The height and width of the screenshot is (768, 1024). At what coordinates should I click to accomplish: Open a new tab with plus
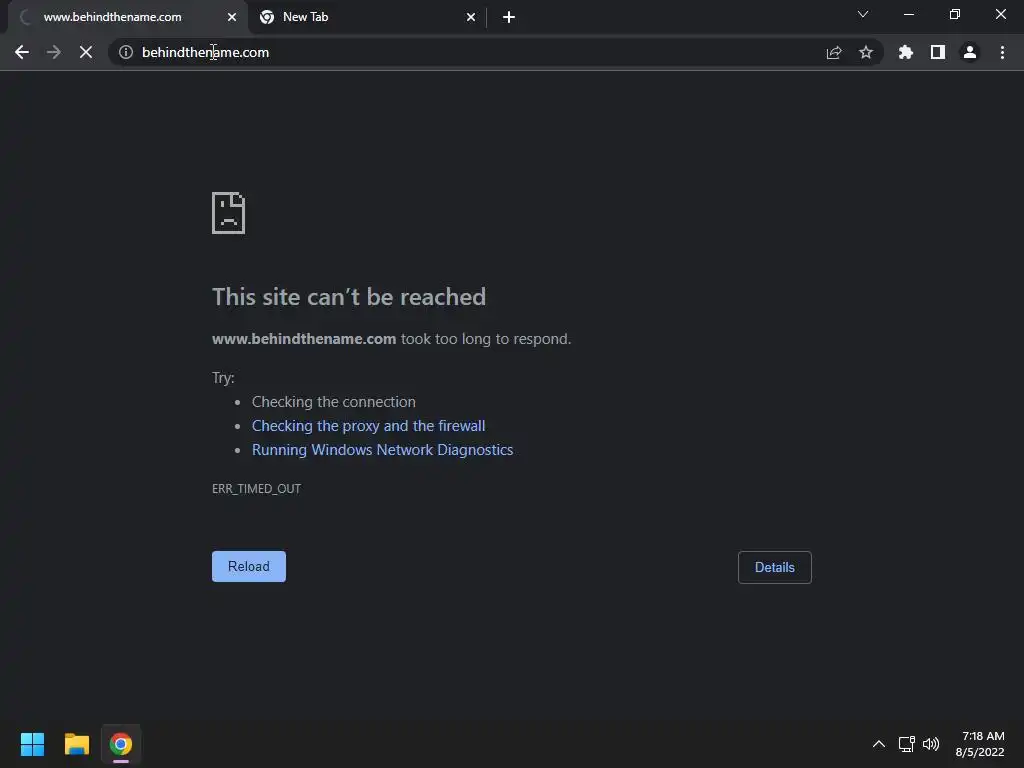tap(509, 18)
